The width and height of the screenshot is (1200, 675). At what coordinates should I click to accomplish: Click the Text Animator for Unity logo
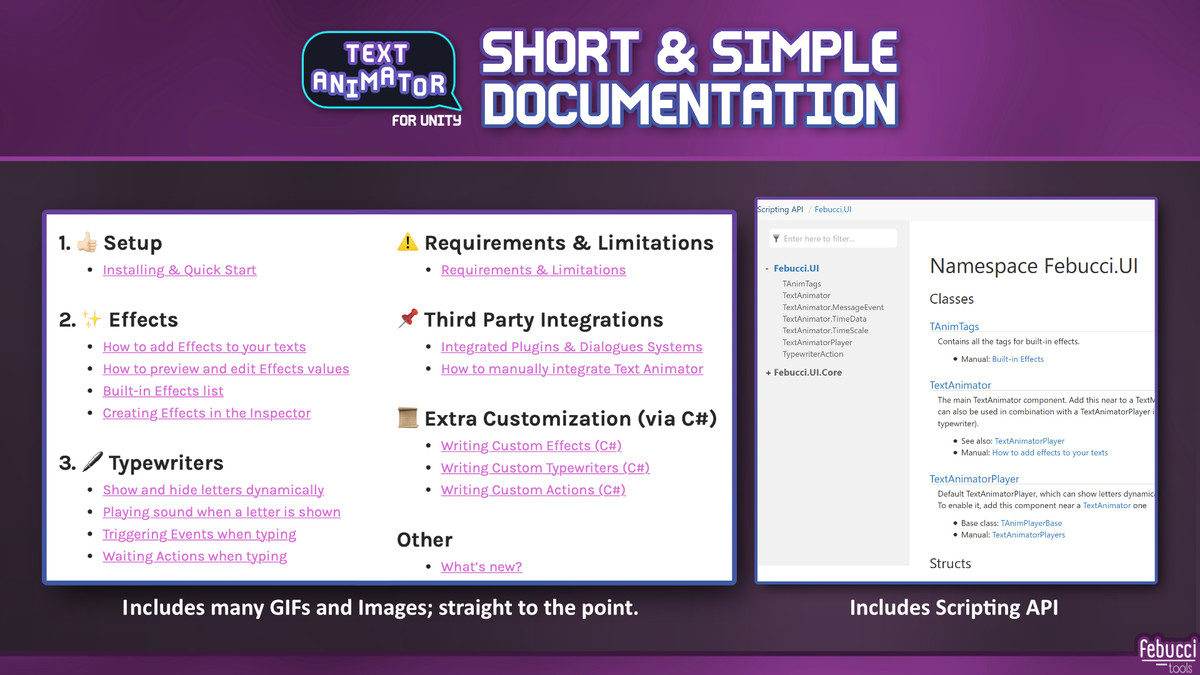(x=381, y=80)
